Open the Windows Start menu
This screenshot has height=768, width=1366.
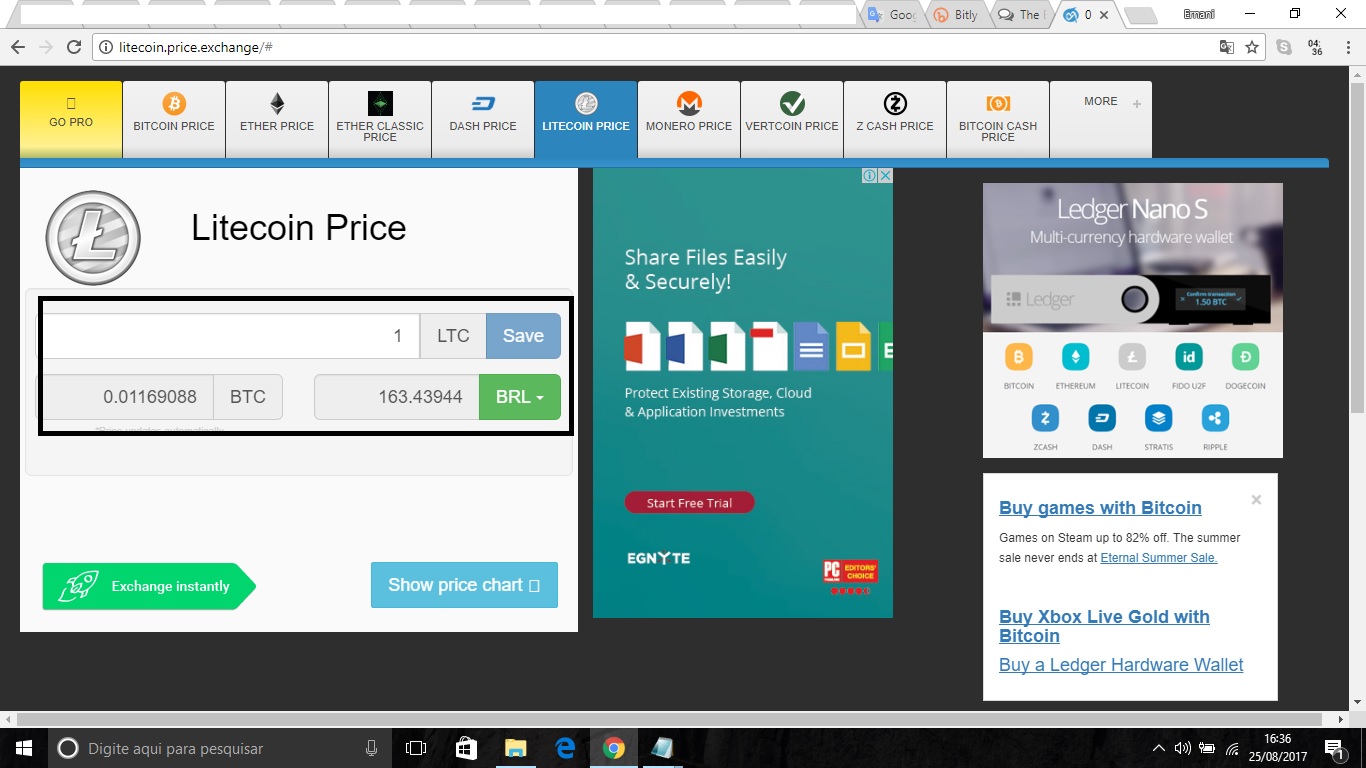click(x=23, y=748)
